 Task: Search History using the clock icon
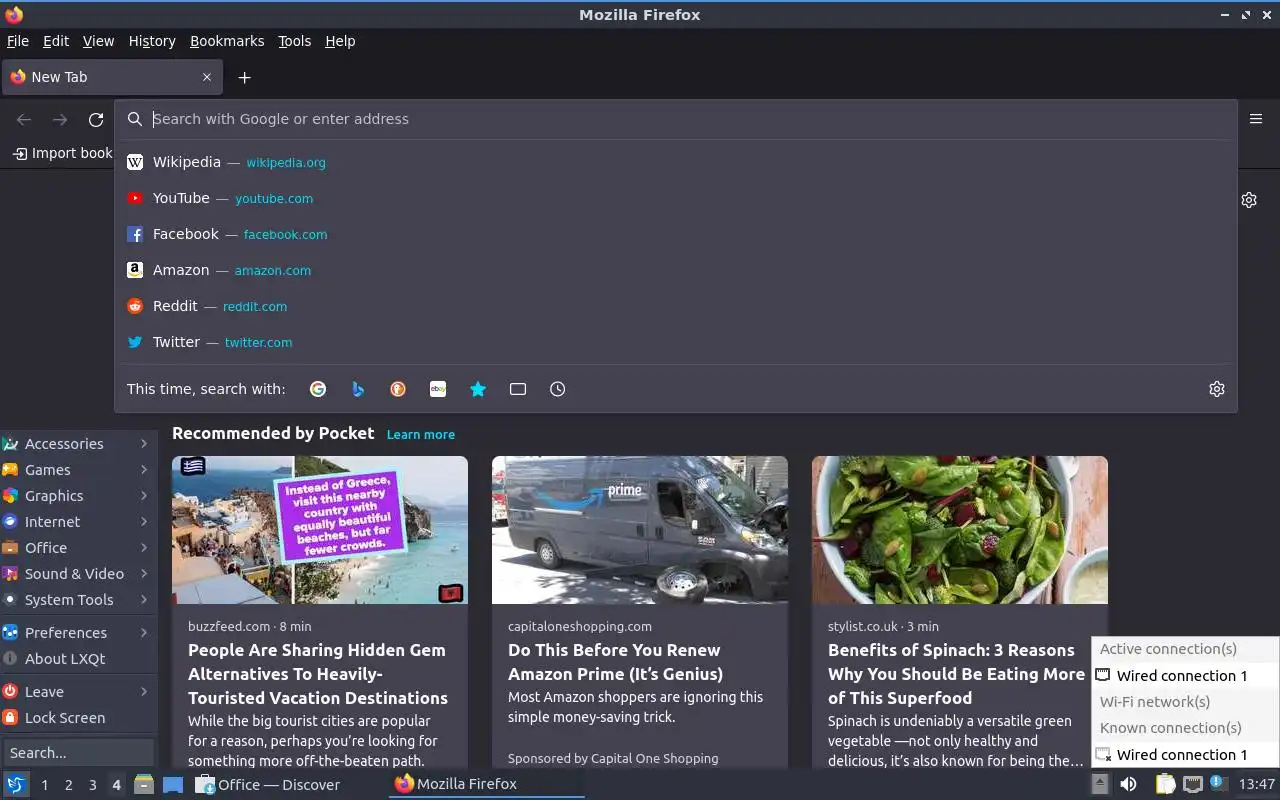(558, 389)
